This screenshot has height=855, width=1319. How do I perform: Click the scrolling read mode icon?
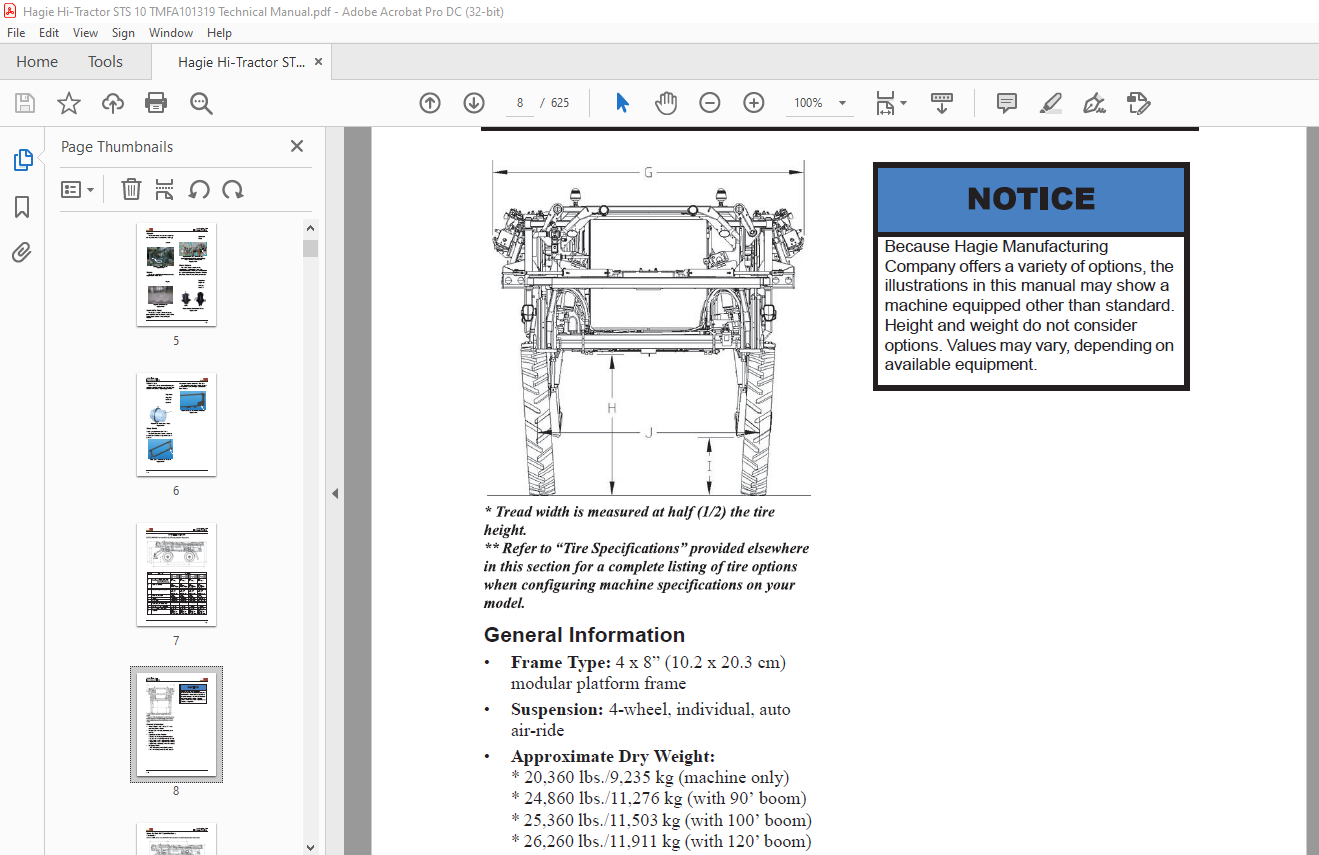pos(942,103)
